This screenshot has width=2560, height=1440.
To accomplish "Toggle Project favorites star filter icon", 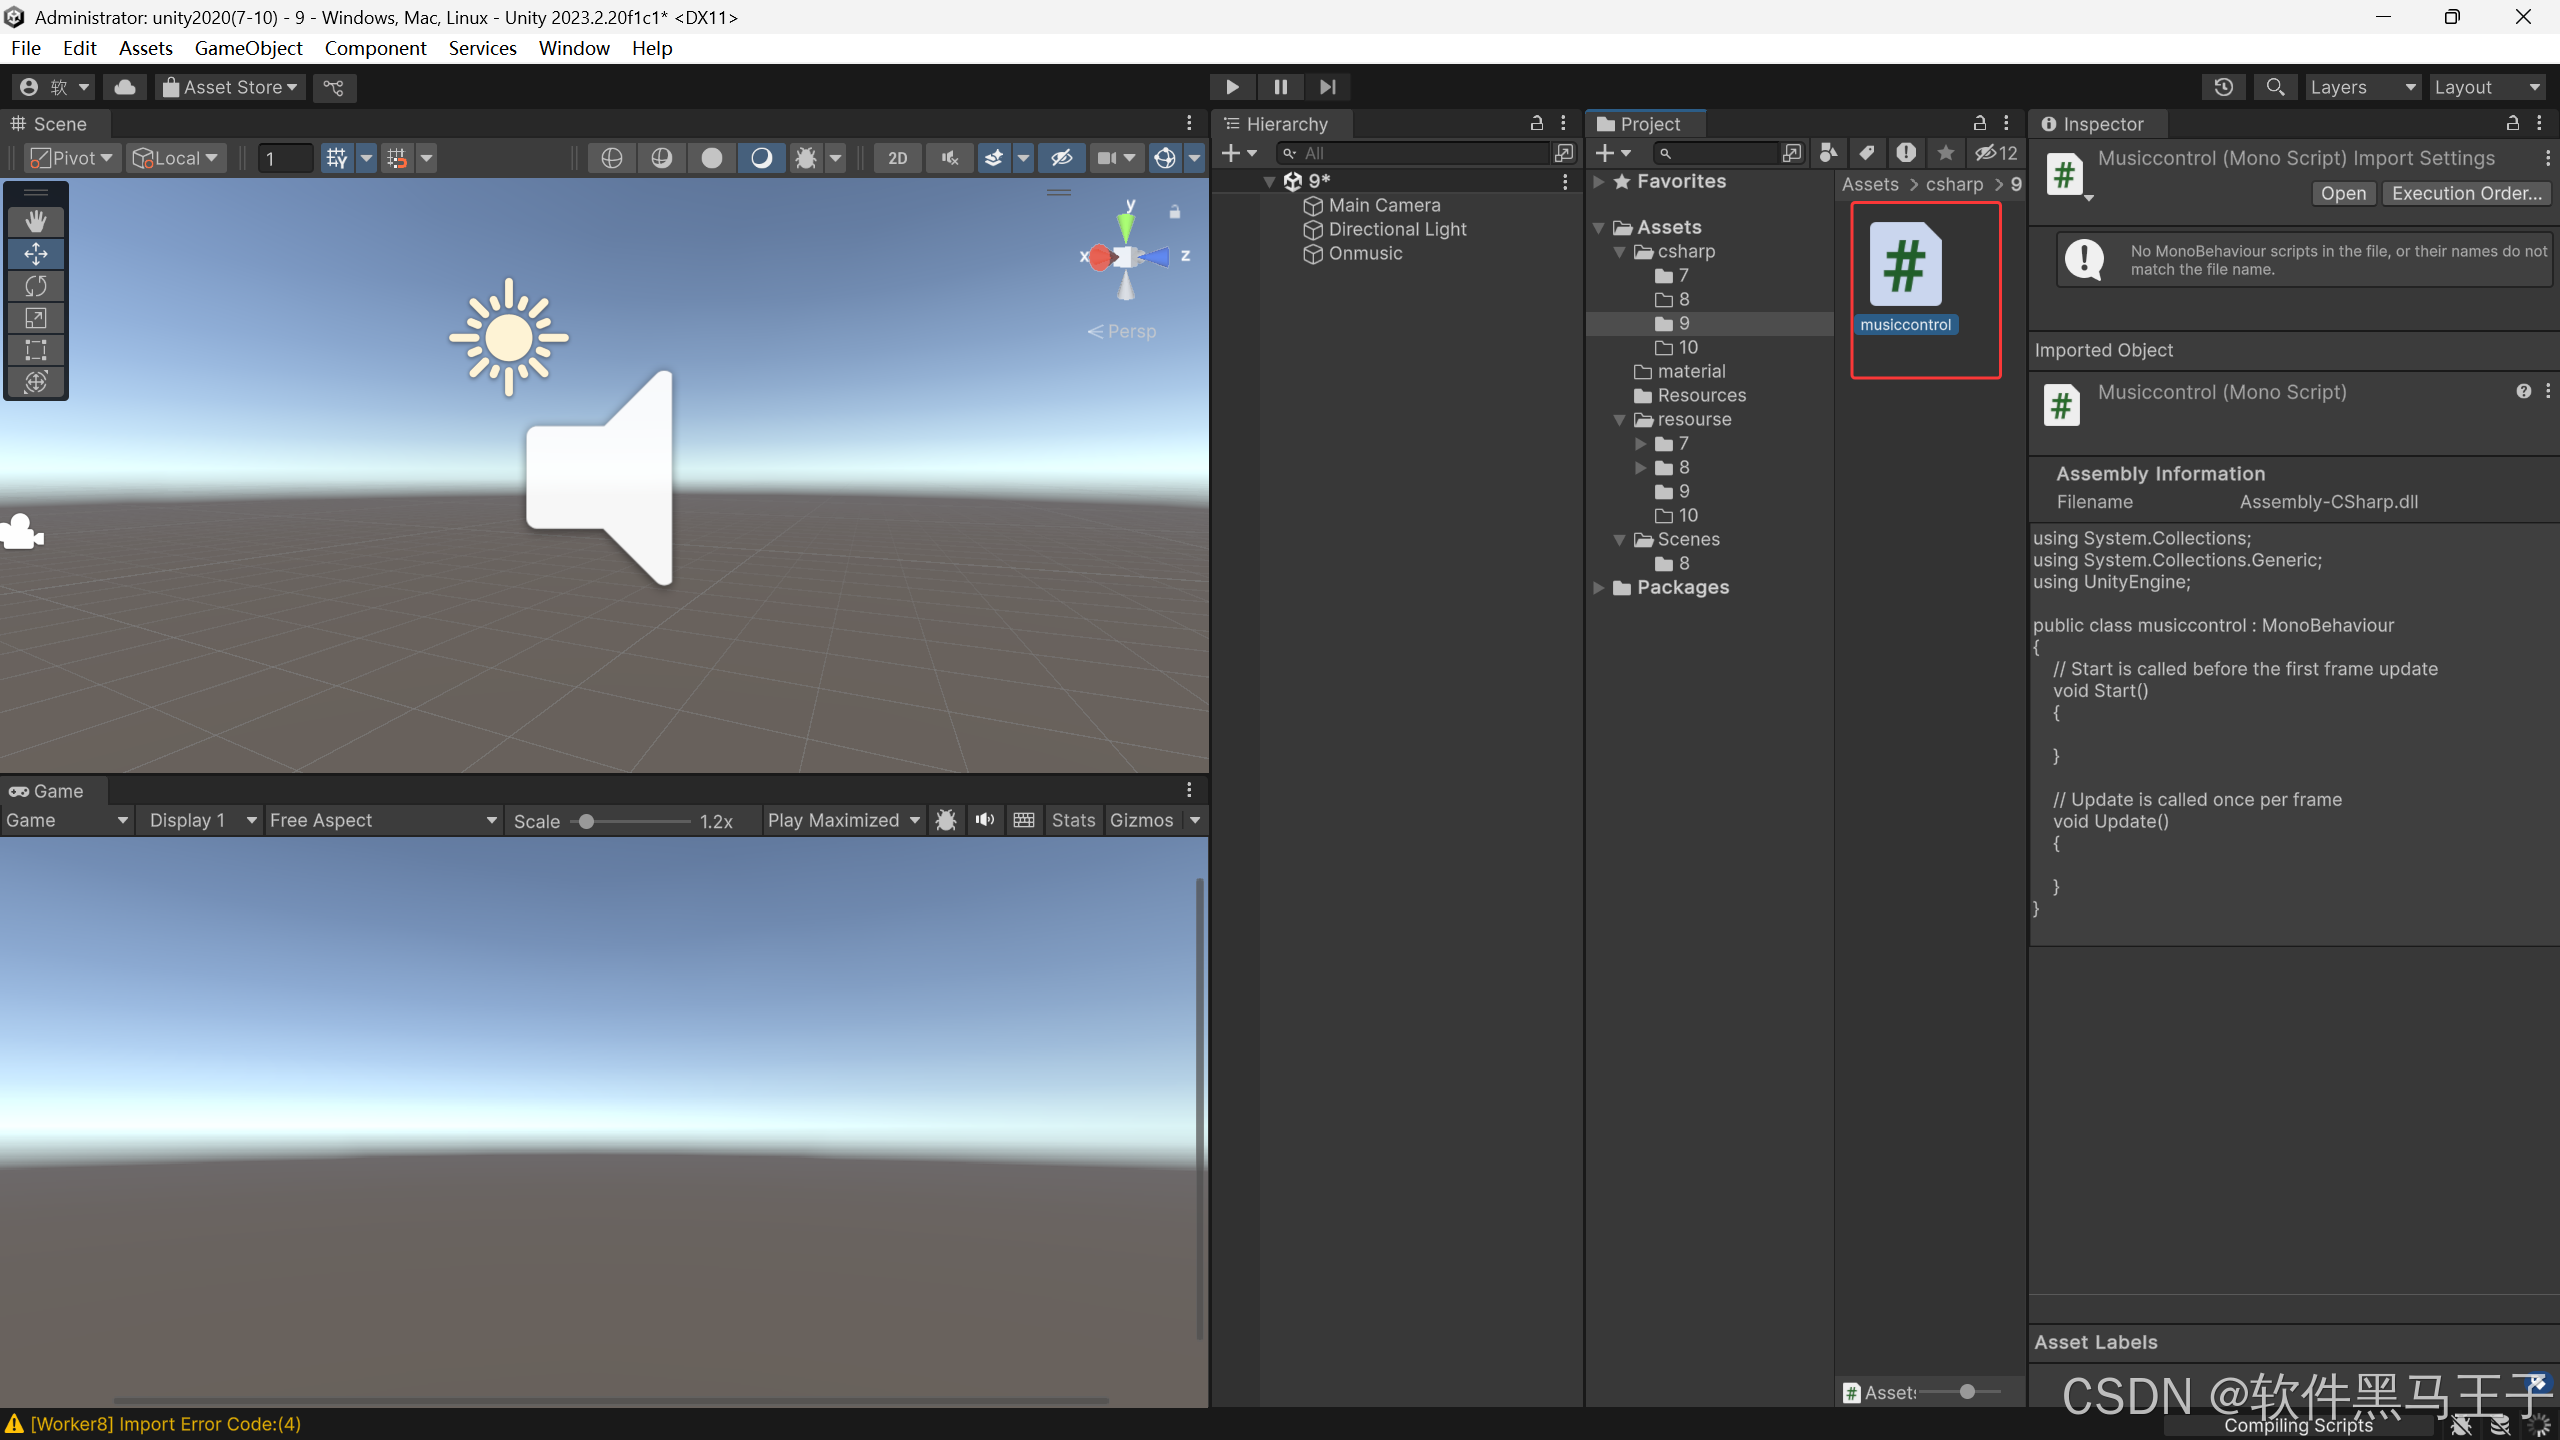I will point(1945,153).
